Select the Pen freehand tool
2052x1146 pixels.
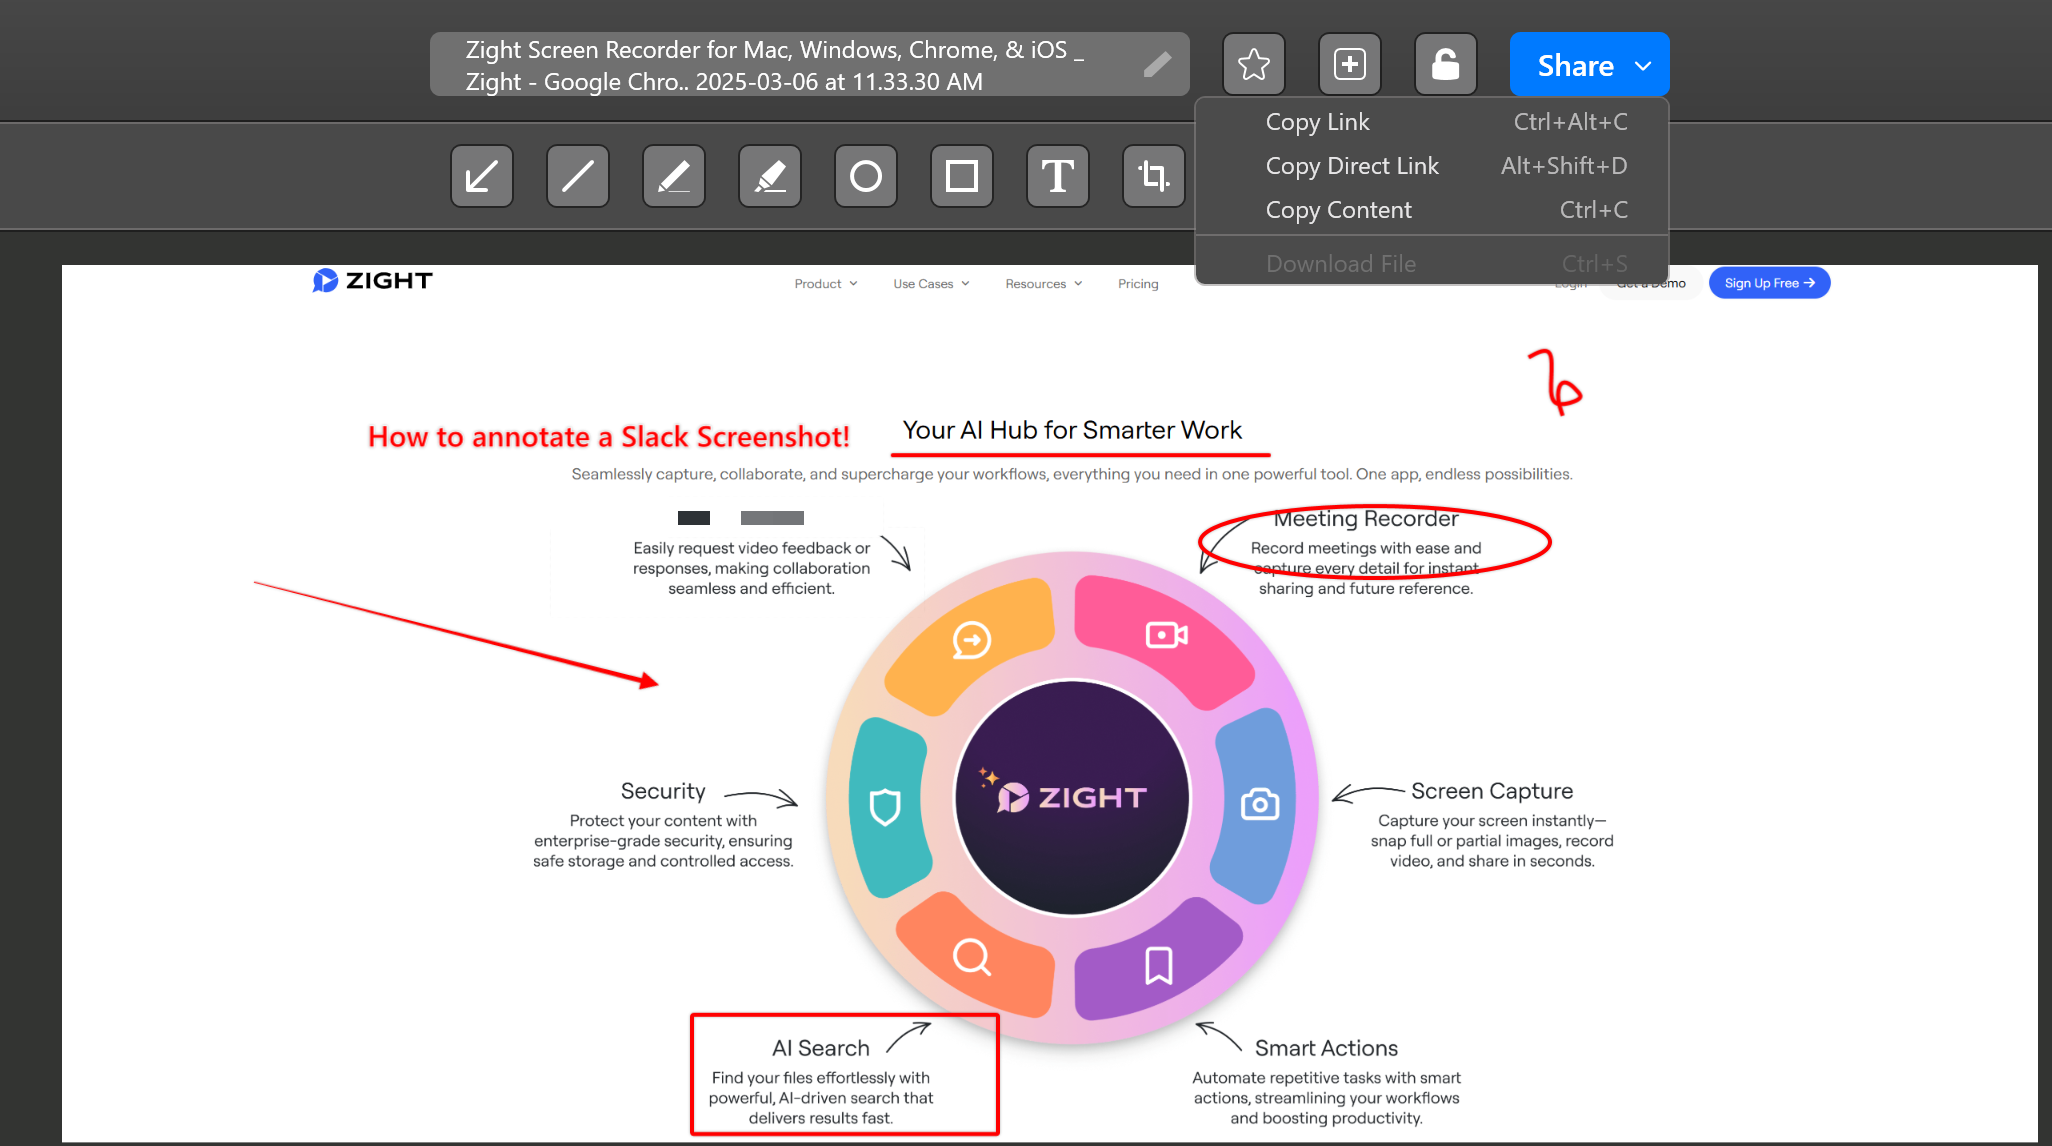click(x=674, y=176)
